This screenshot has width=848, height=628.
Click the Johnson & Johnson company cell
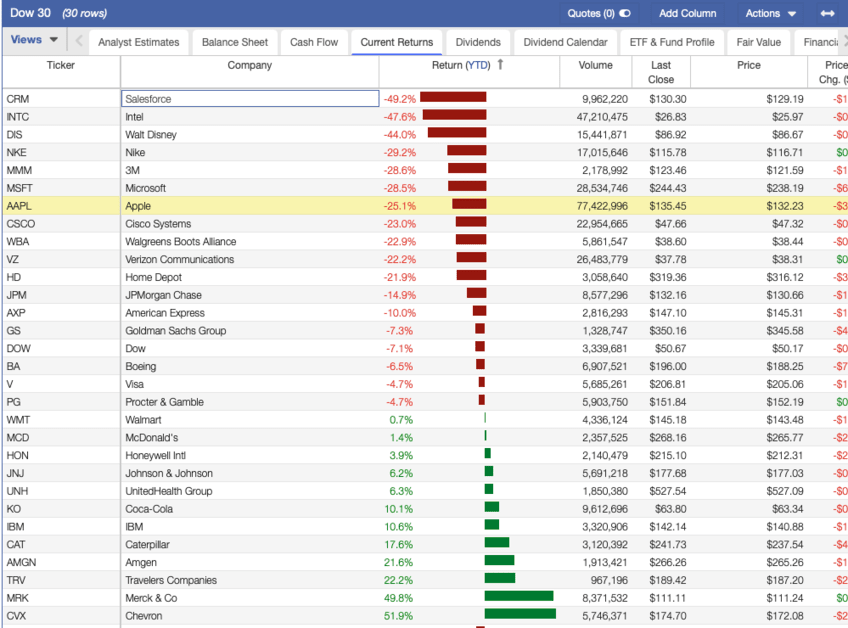(x=250, y=474)
